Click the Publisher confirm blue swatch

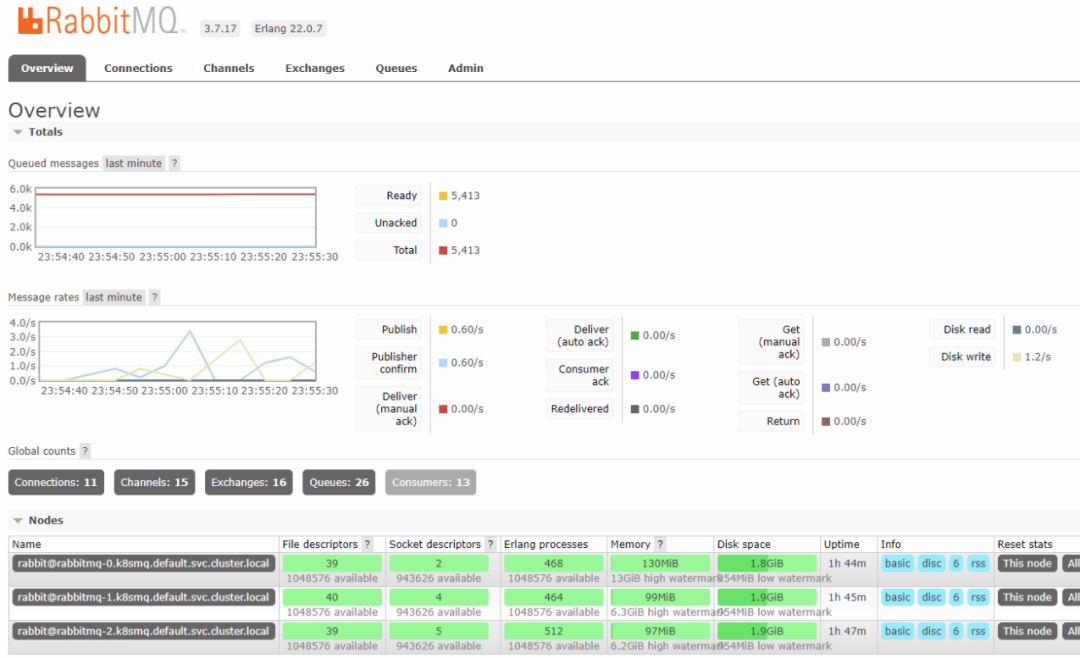click(443, 362)
